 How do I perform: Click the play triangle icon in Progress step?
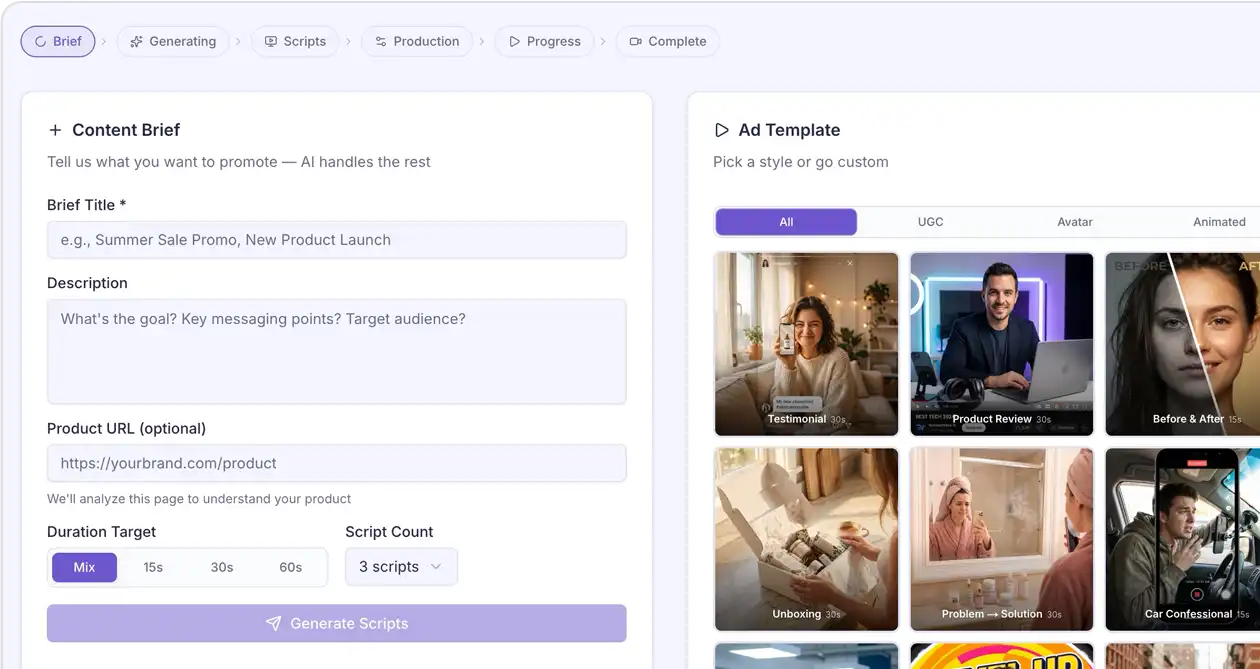point(514,42)
